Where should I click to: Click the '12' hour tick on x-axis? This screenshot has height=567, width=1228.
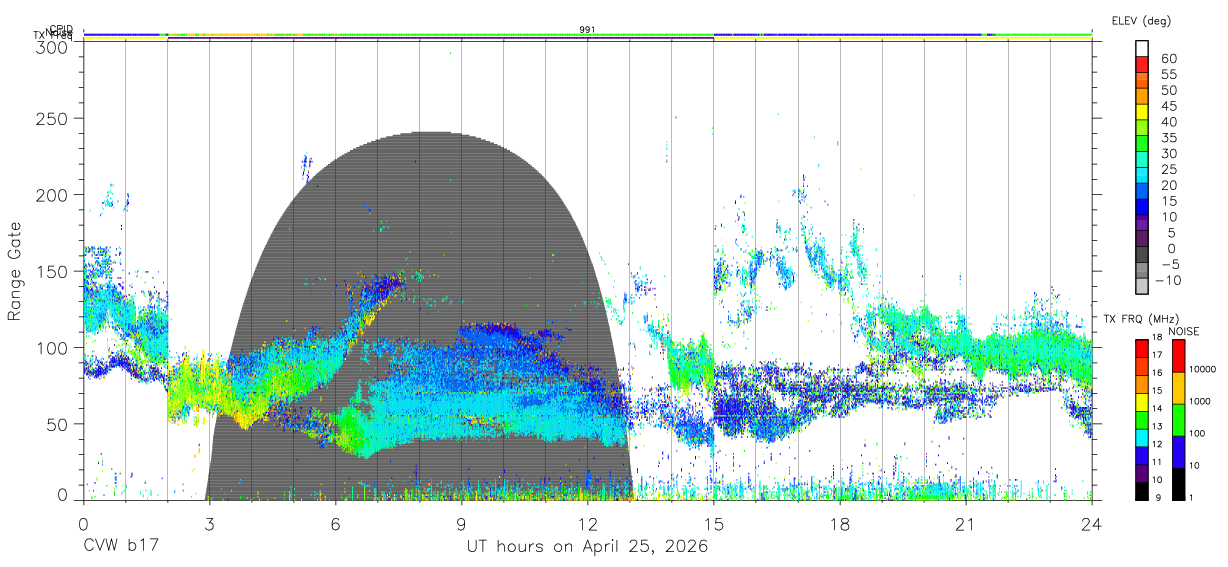click(x=587, y=524)
